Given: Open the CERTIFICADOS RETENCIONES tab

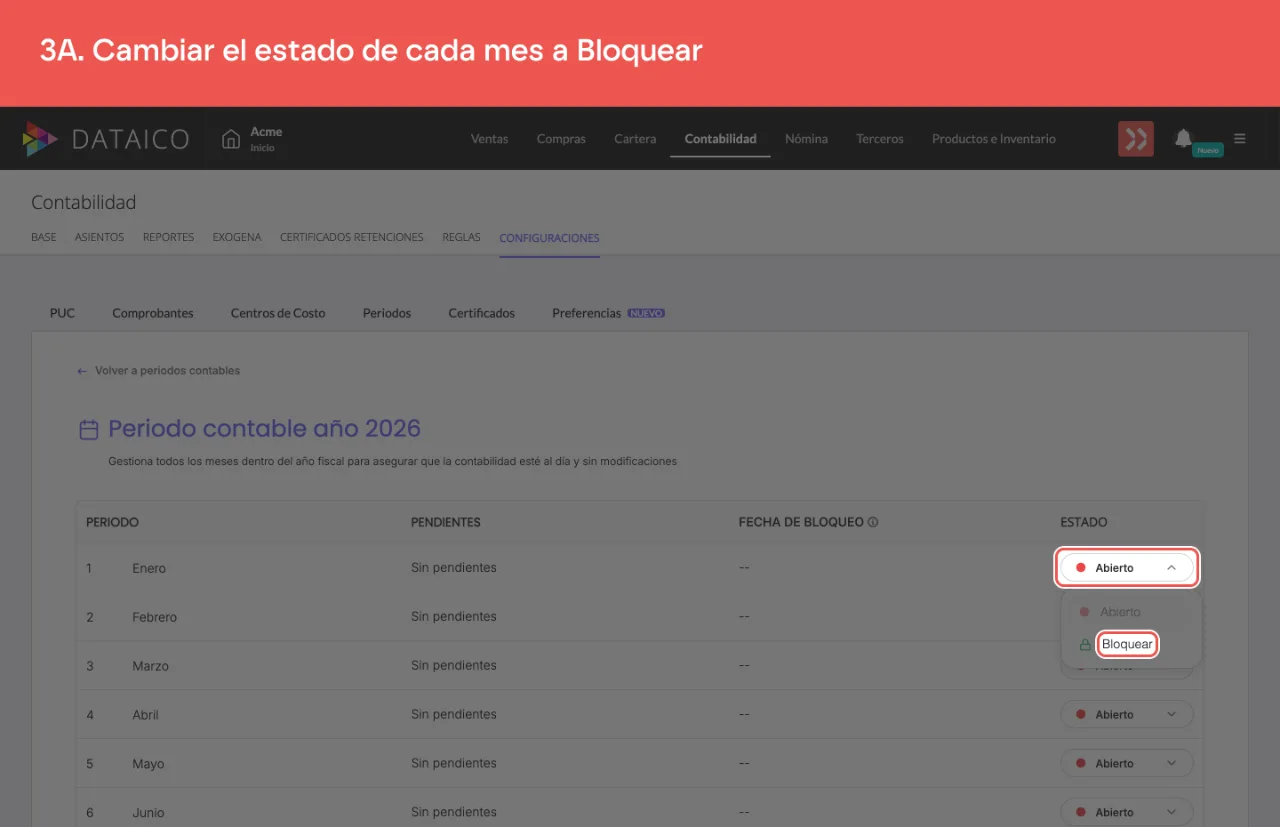Looking at the screenshot, I should point(352,238).
